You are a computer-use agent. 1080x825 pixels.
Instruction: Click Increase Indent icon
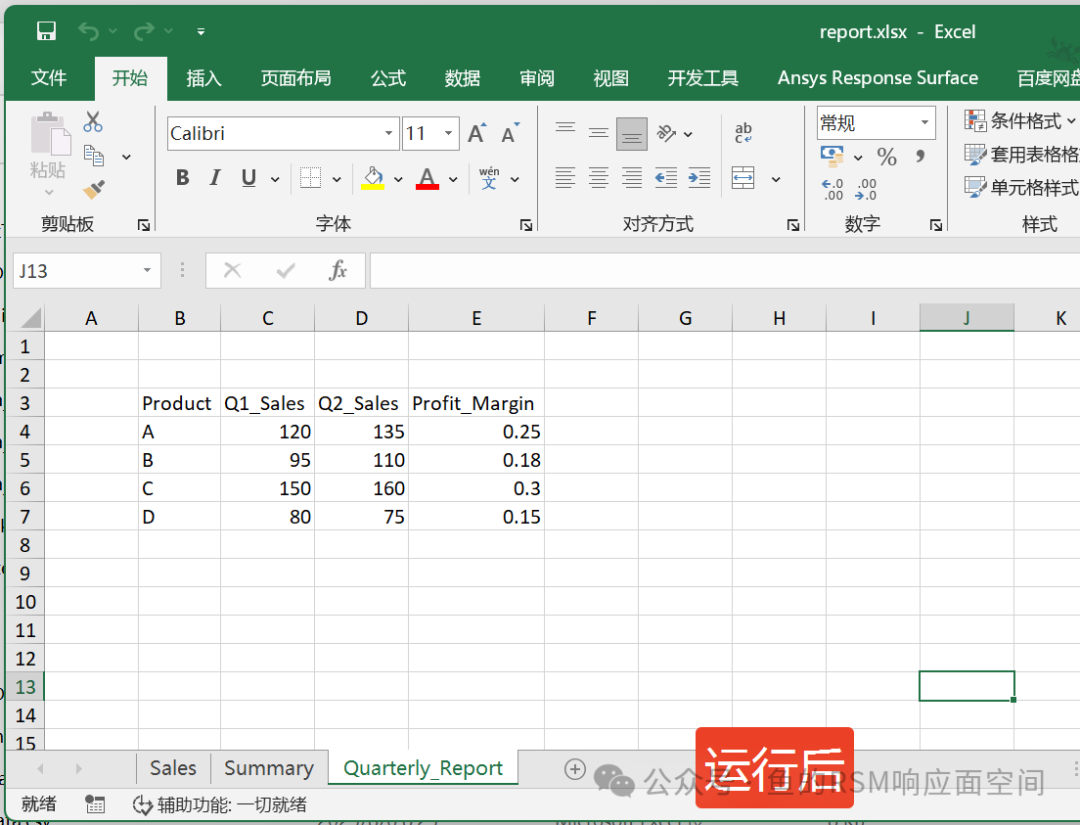(x=699, y=178)
